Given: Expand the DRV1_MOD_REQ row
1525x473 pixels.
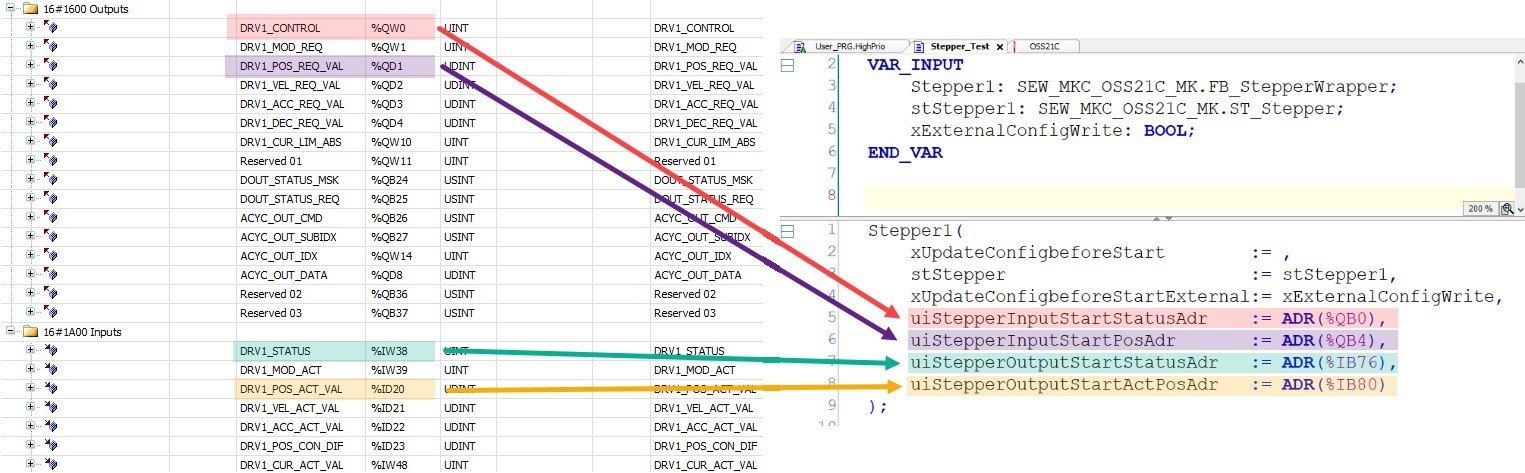Looking at the screenshot, I should click(30, 47).
